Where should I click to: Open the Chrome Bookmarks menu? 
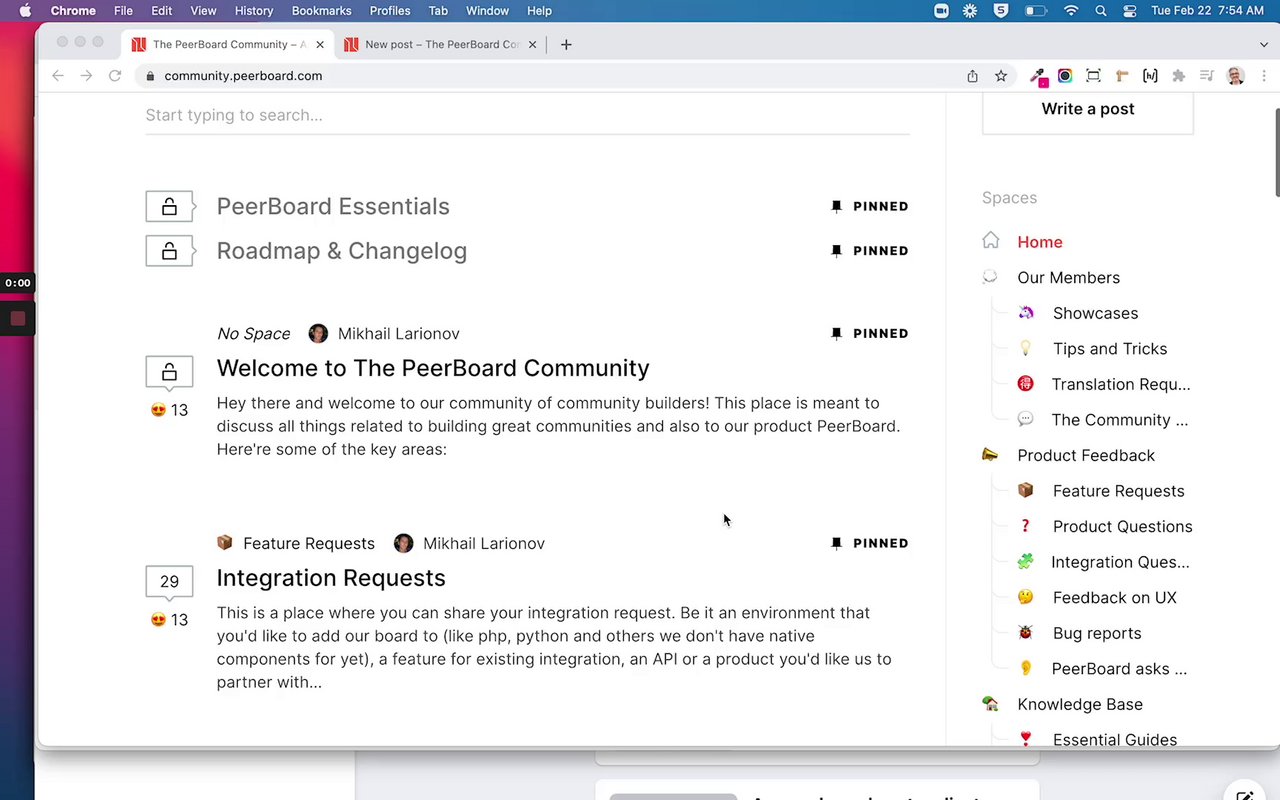coord(321,11)
